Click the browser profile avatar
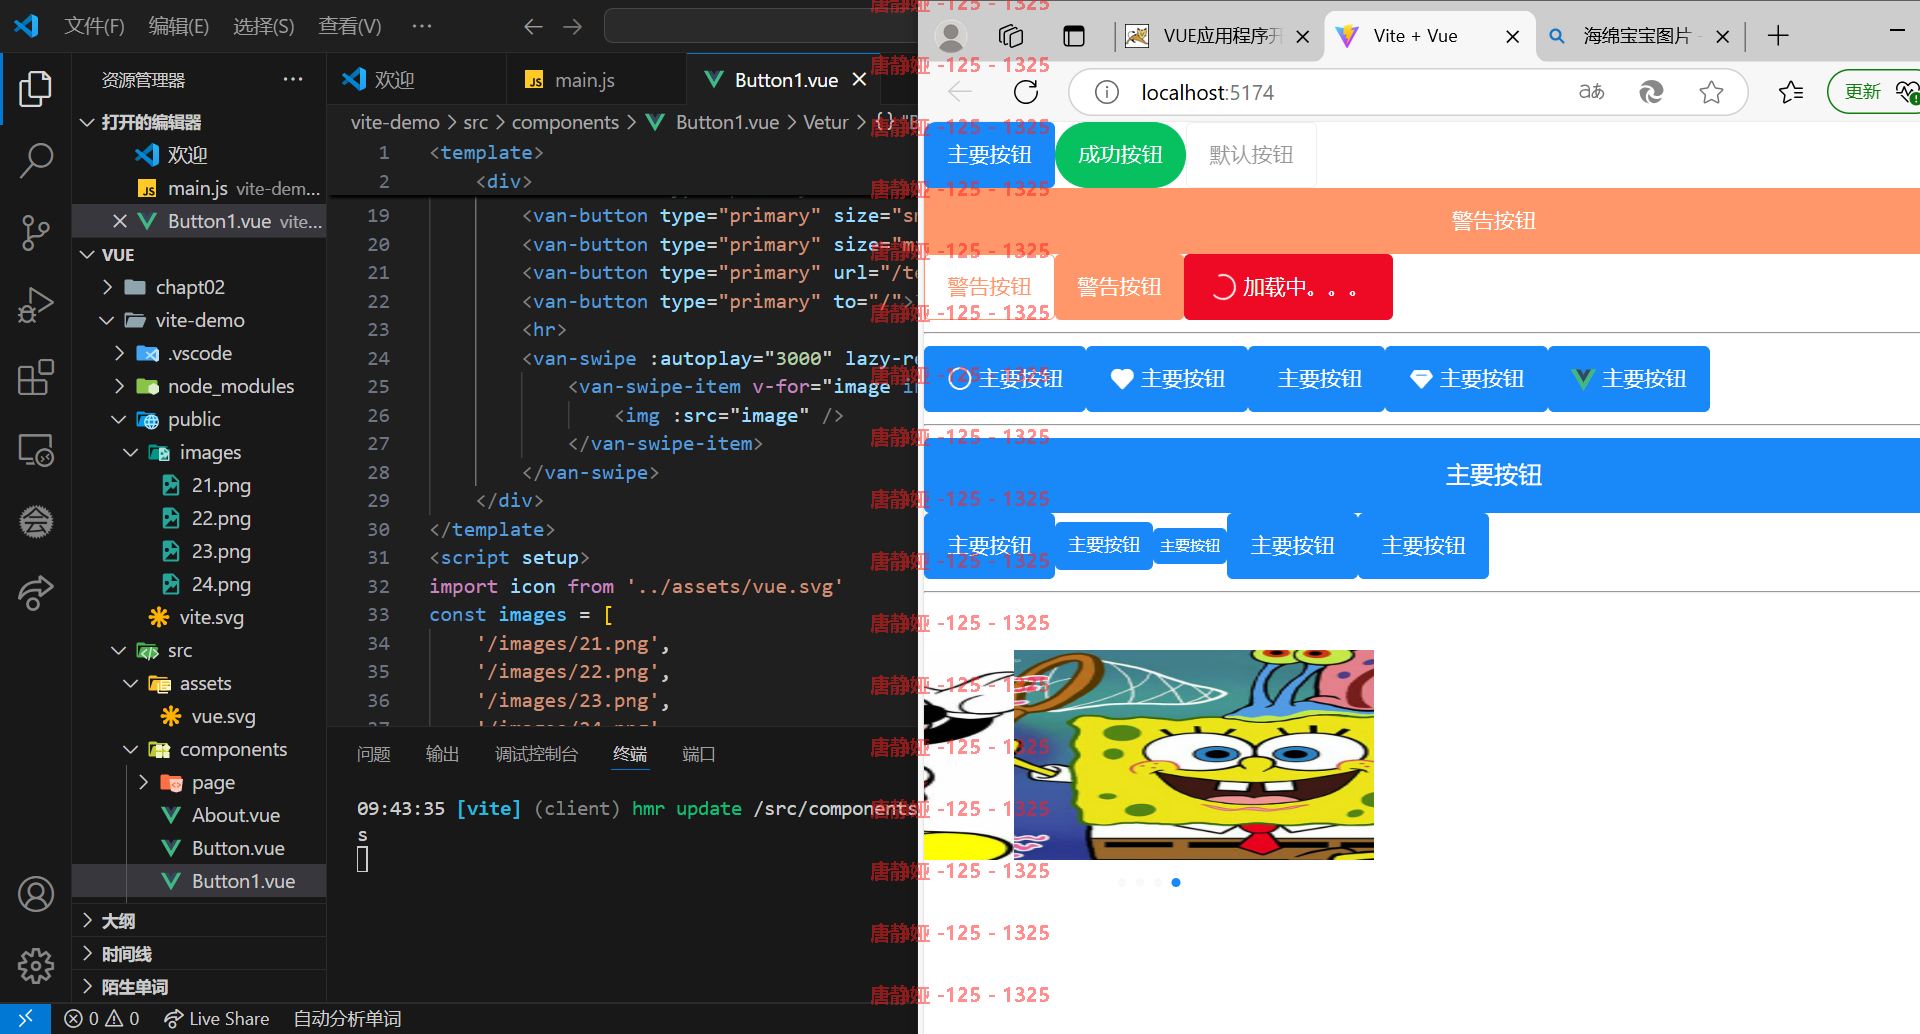Image resolution: width=1920 pixels, height=1034 pixels. click(951, 36)
